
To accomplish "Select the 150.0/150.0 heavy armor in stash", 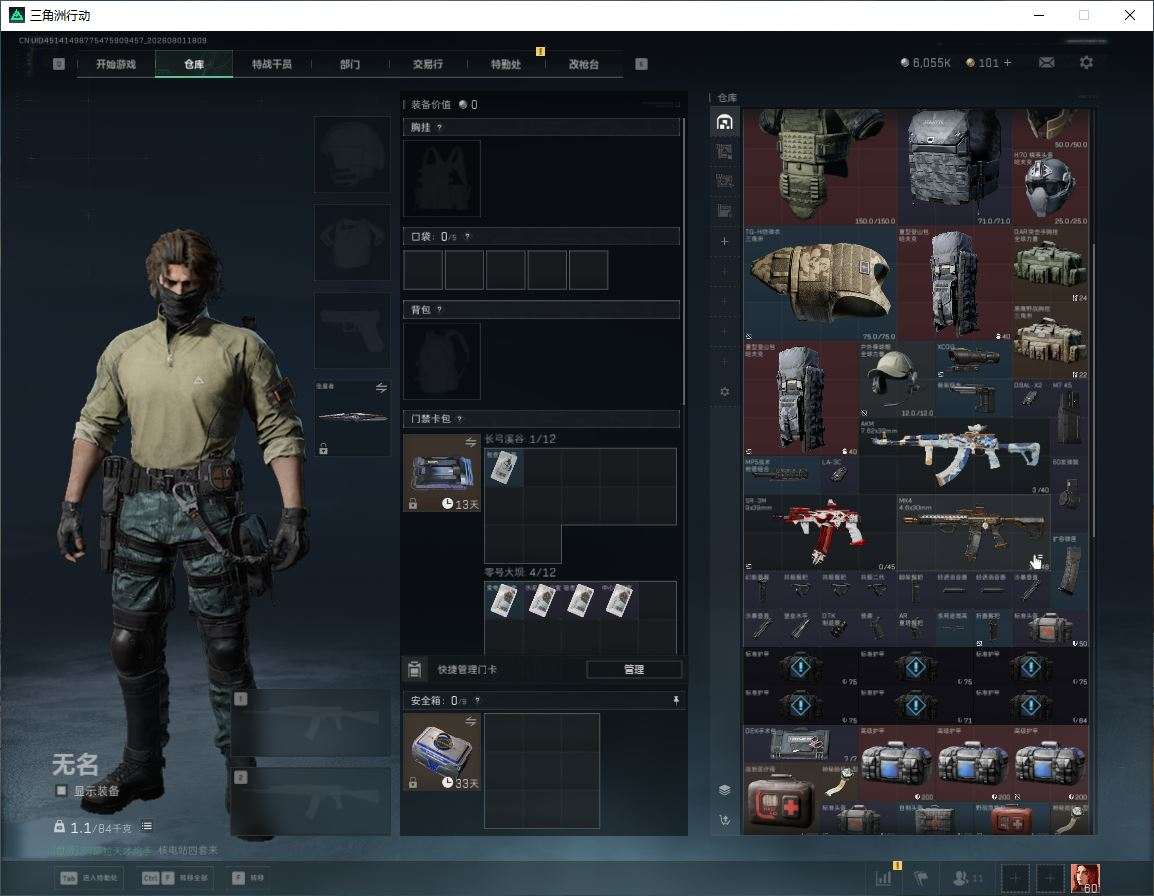I will coord(820,168).
